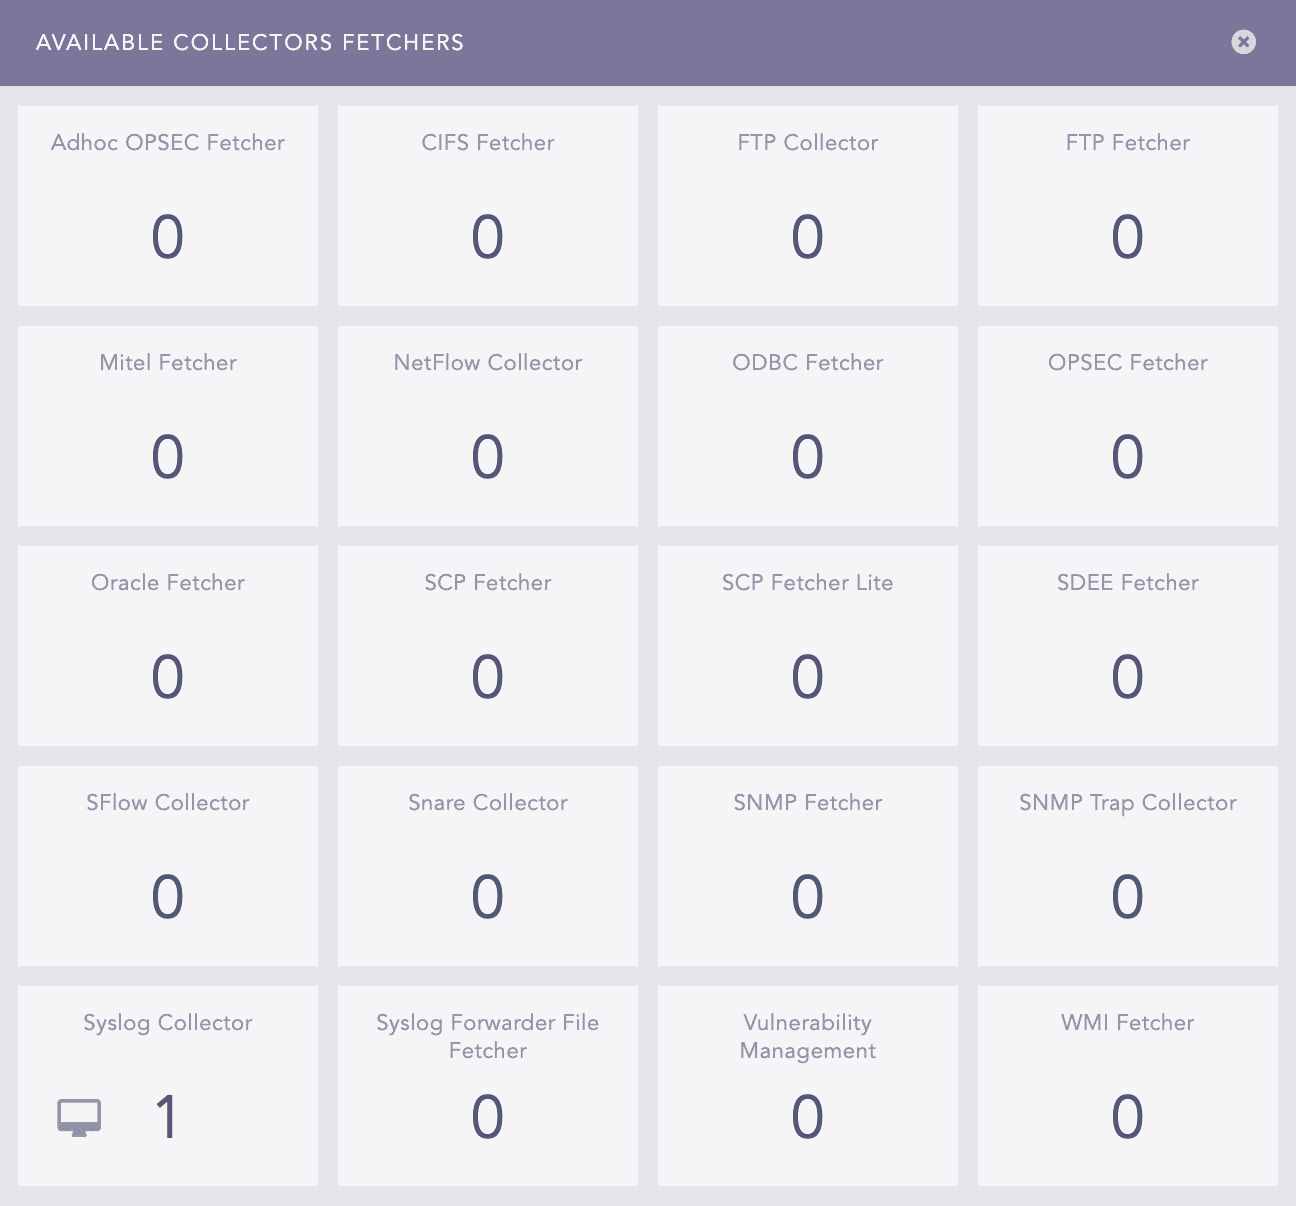Click the monitor icon in Syslog Collector
The image size is (1296, 1206).
tap(79, 1117)
